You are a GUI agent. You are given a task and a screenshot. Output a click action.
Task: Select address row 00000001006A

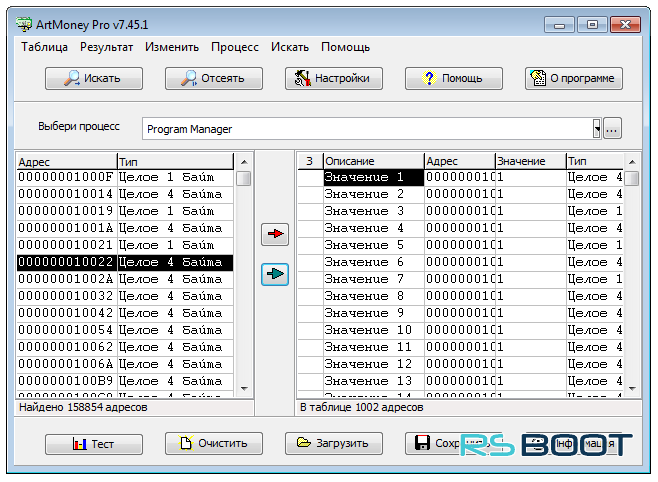(125, 364)
